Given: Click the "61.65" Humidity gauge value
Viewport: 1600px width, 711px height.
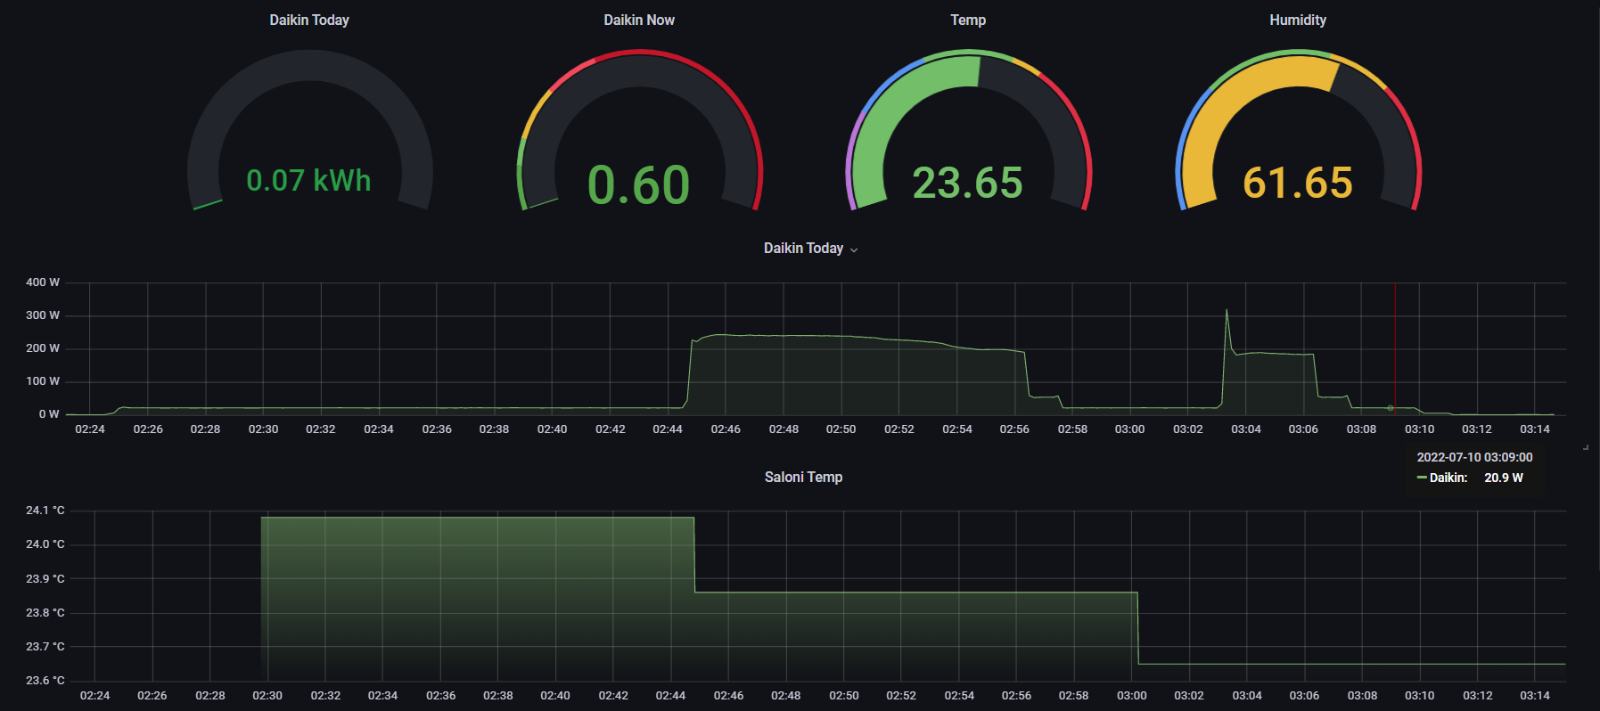Looking at the screenshot, I should (x=1298, y=183).
